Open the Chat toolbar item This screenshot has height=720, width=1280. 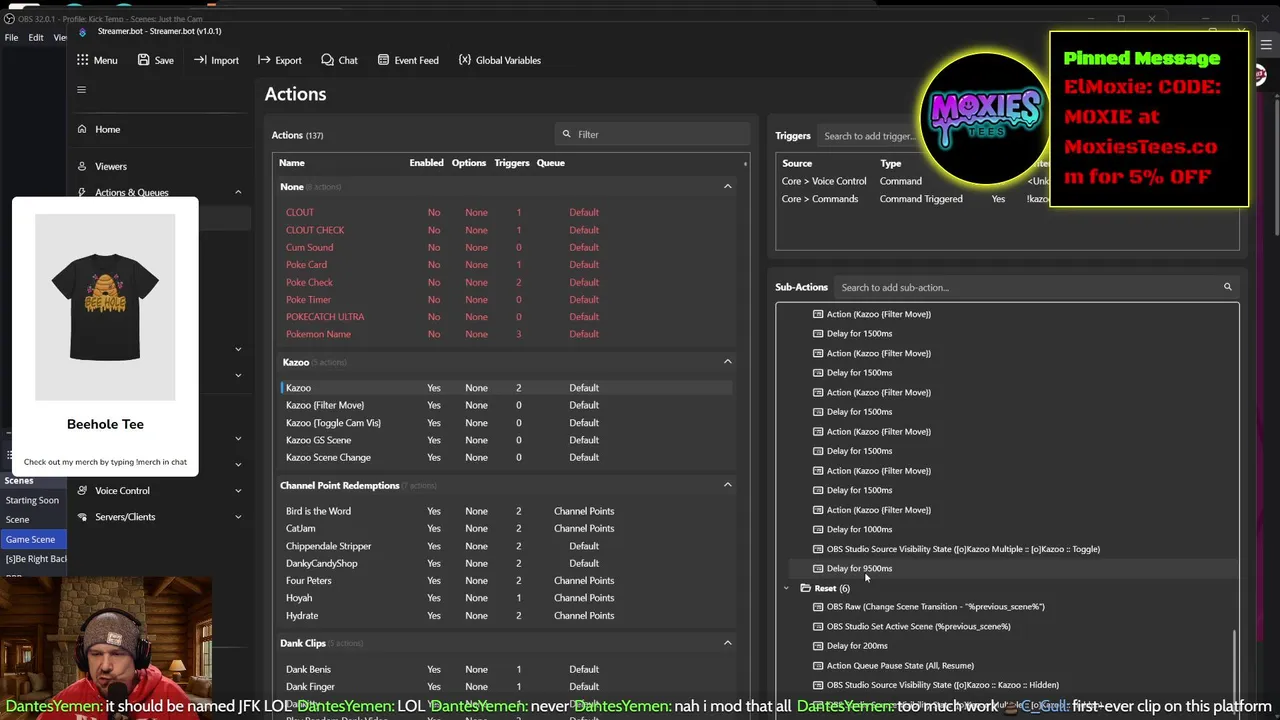click(x=339, y=60)
